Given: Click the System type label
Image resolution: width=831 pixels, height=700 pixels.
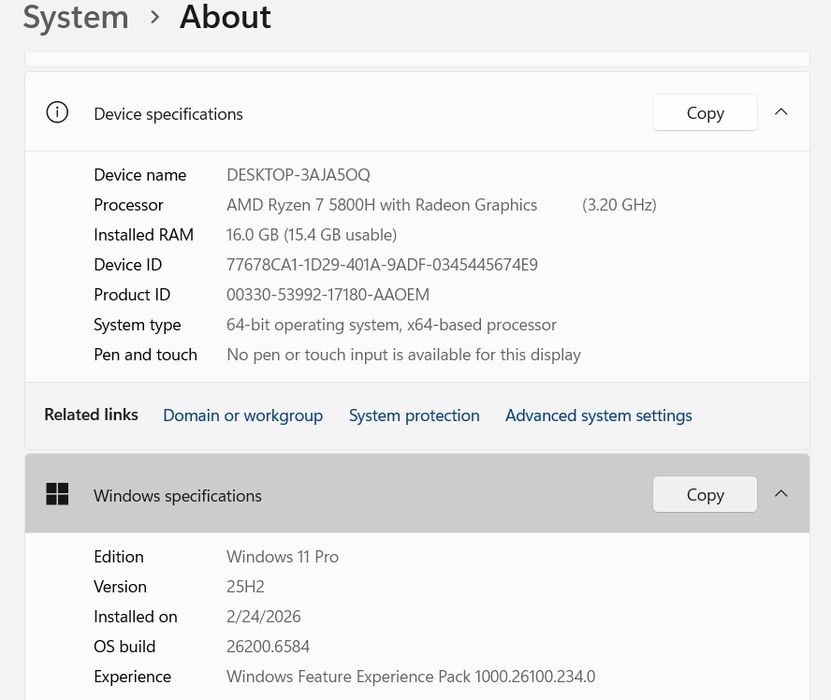Looking at the screenshot, I should 137,325.
